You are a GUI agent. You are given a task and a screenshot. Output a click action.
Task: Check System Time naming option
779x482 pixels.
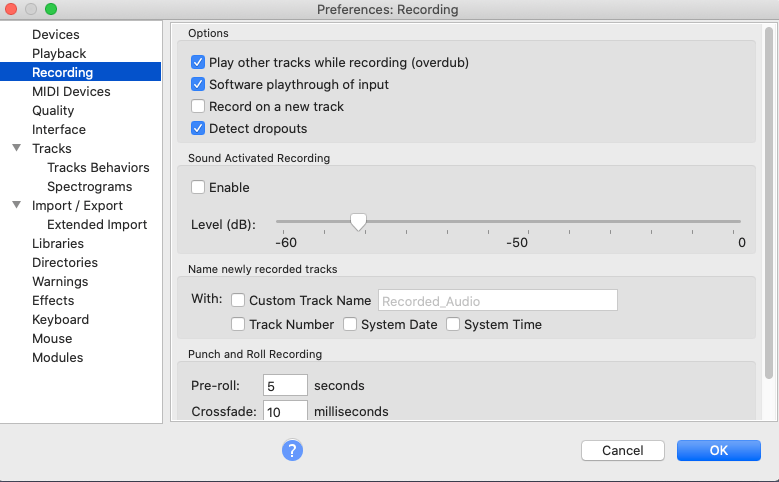453,324
